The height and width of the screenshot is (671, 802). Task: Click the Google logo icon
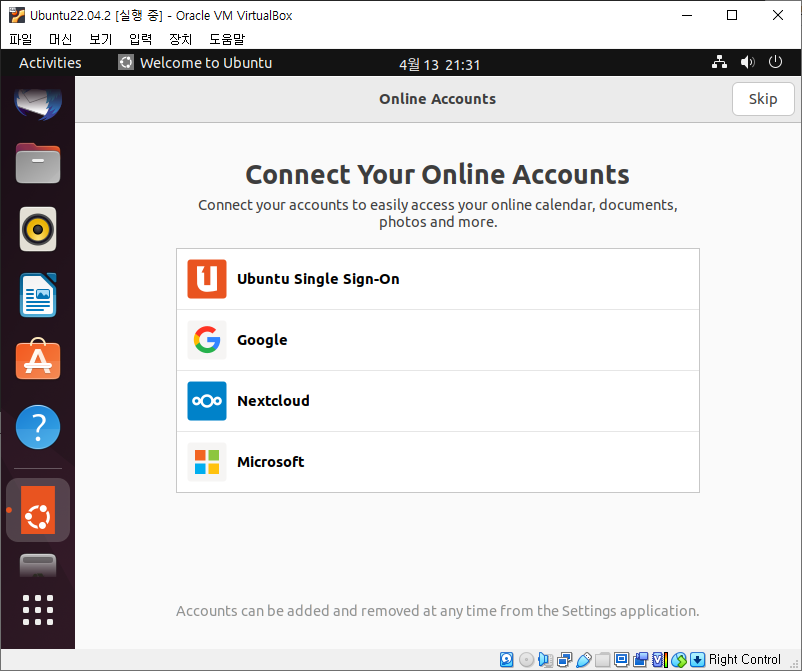click(x=207, y=340)
